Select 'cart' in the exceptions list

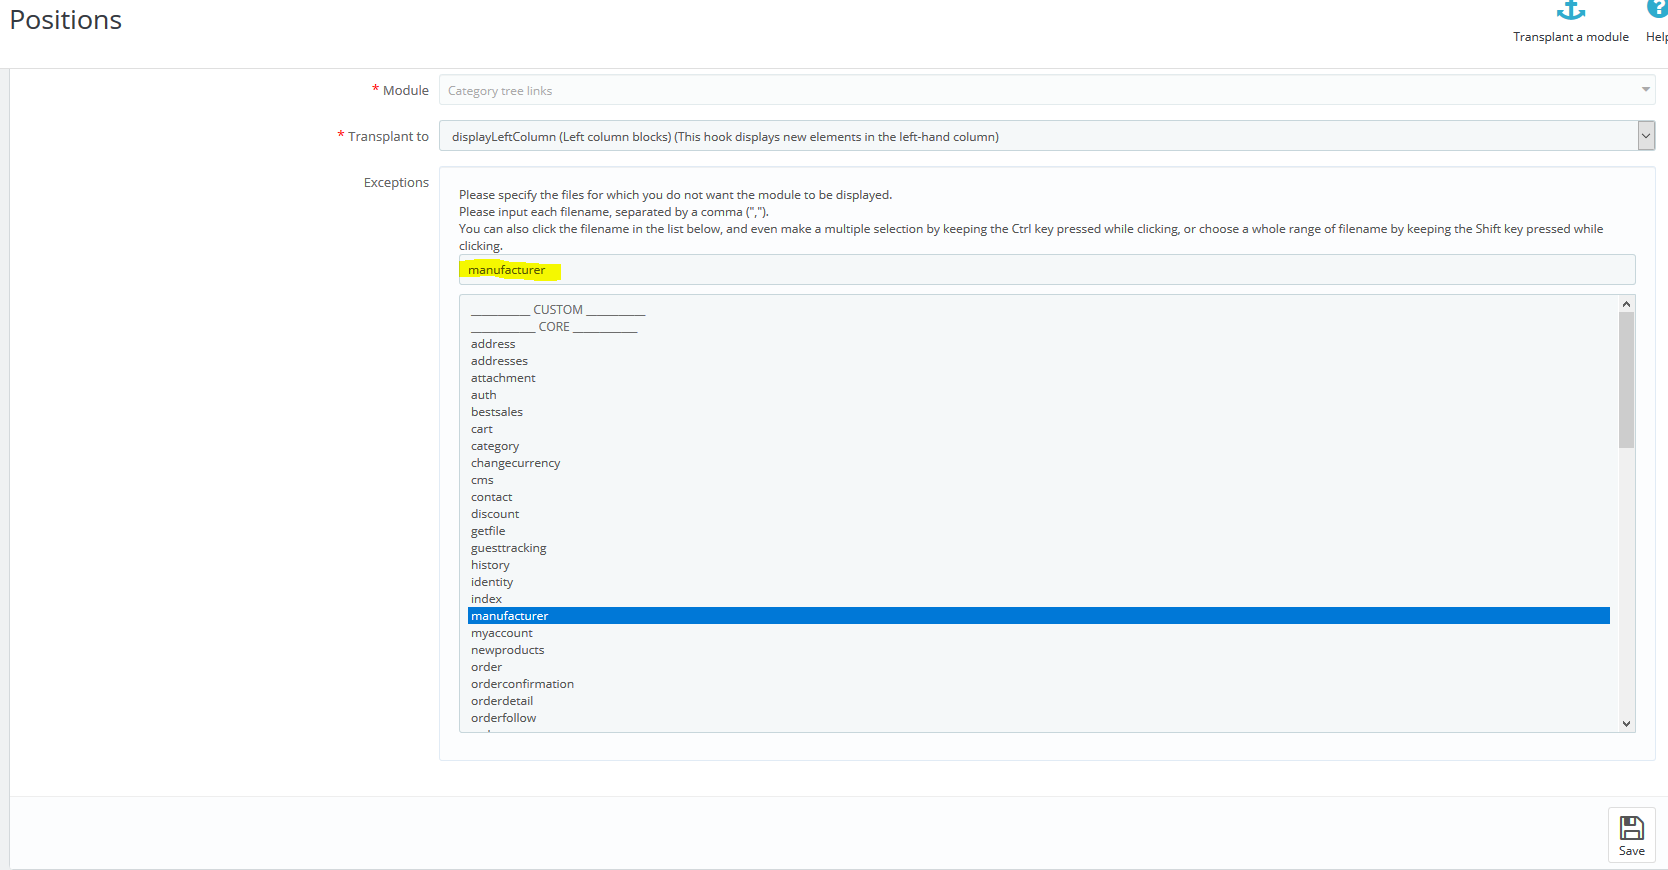point(1039,429)
